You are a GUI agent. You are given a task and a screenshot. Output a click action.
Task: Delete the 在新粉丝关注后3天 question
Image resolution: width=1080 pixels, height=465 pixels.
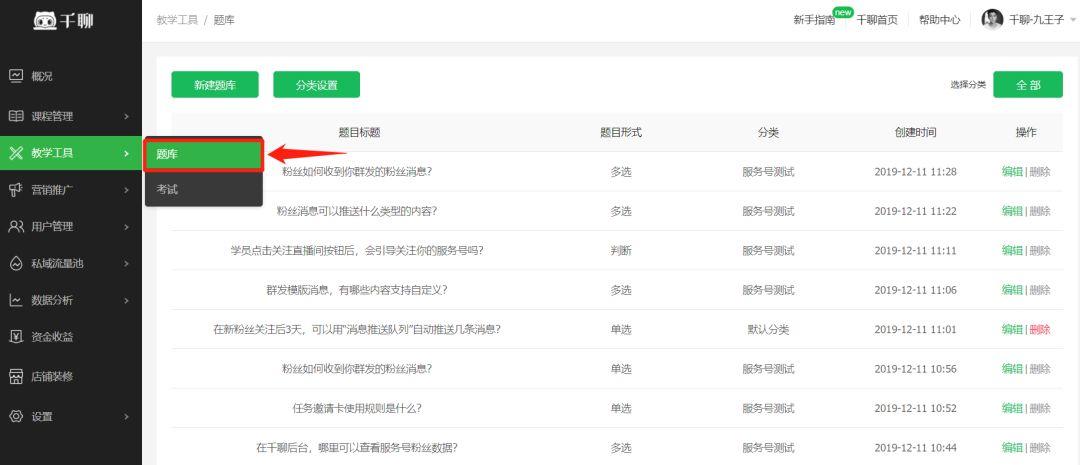coord(1040,329)
